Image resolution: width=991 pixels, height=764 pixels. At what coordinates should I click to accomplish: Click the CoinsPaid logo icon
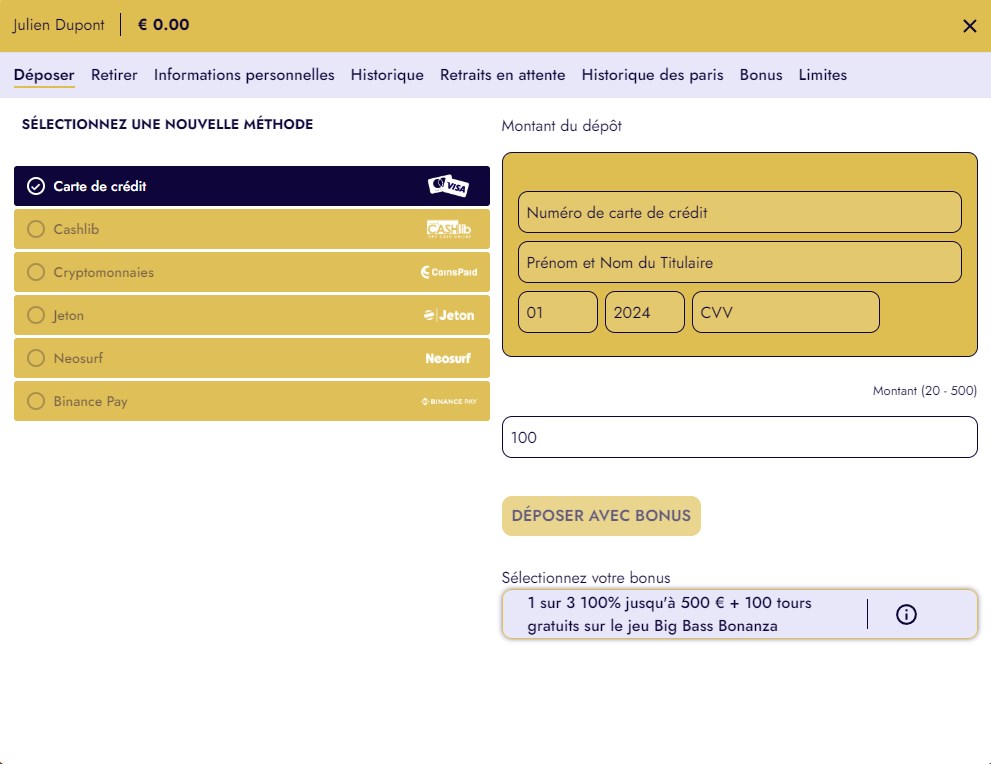coord(447,272)
